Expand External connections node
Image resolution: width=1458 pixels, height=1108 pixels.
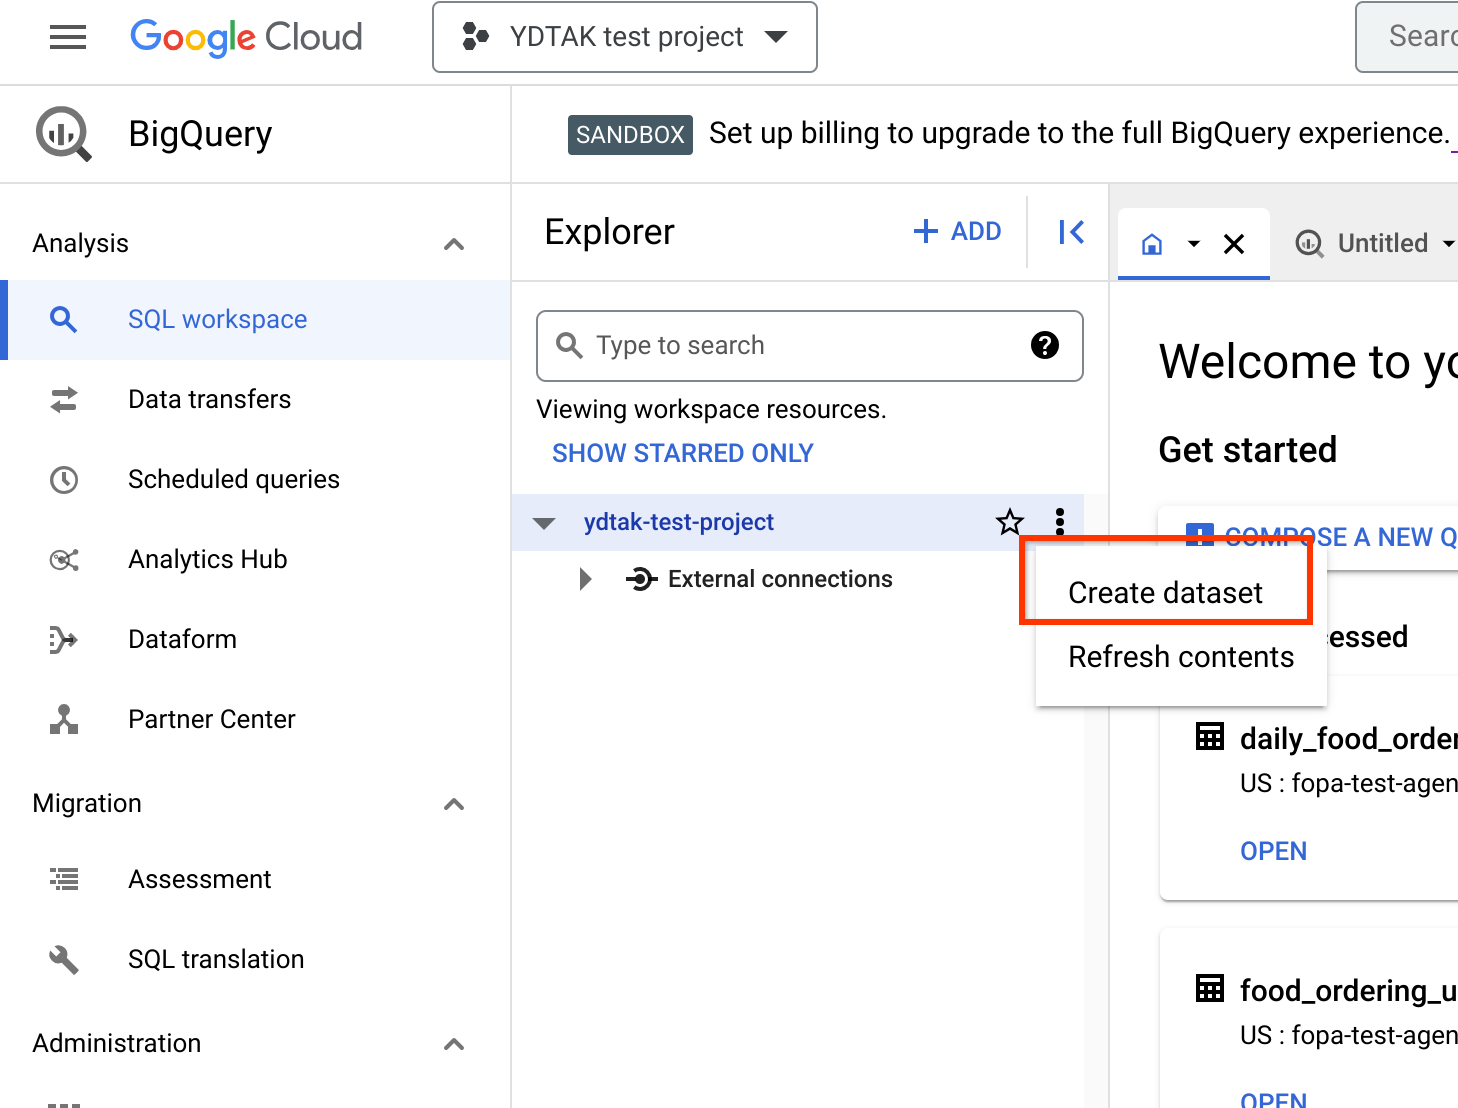click(x=586, y=579)
